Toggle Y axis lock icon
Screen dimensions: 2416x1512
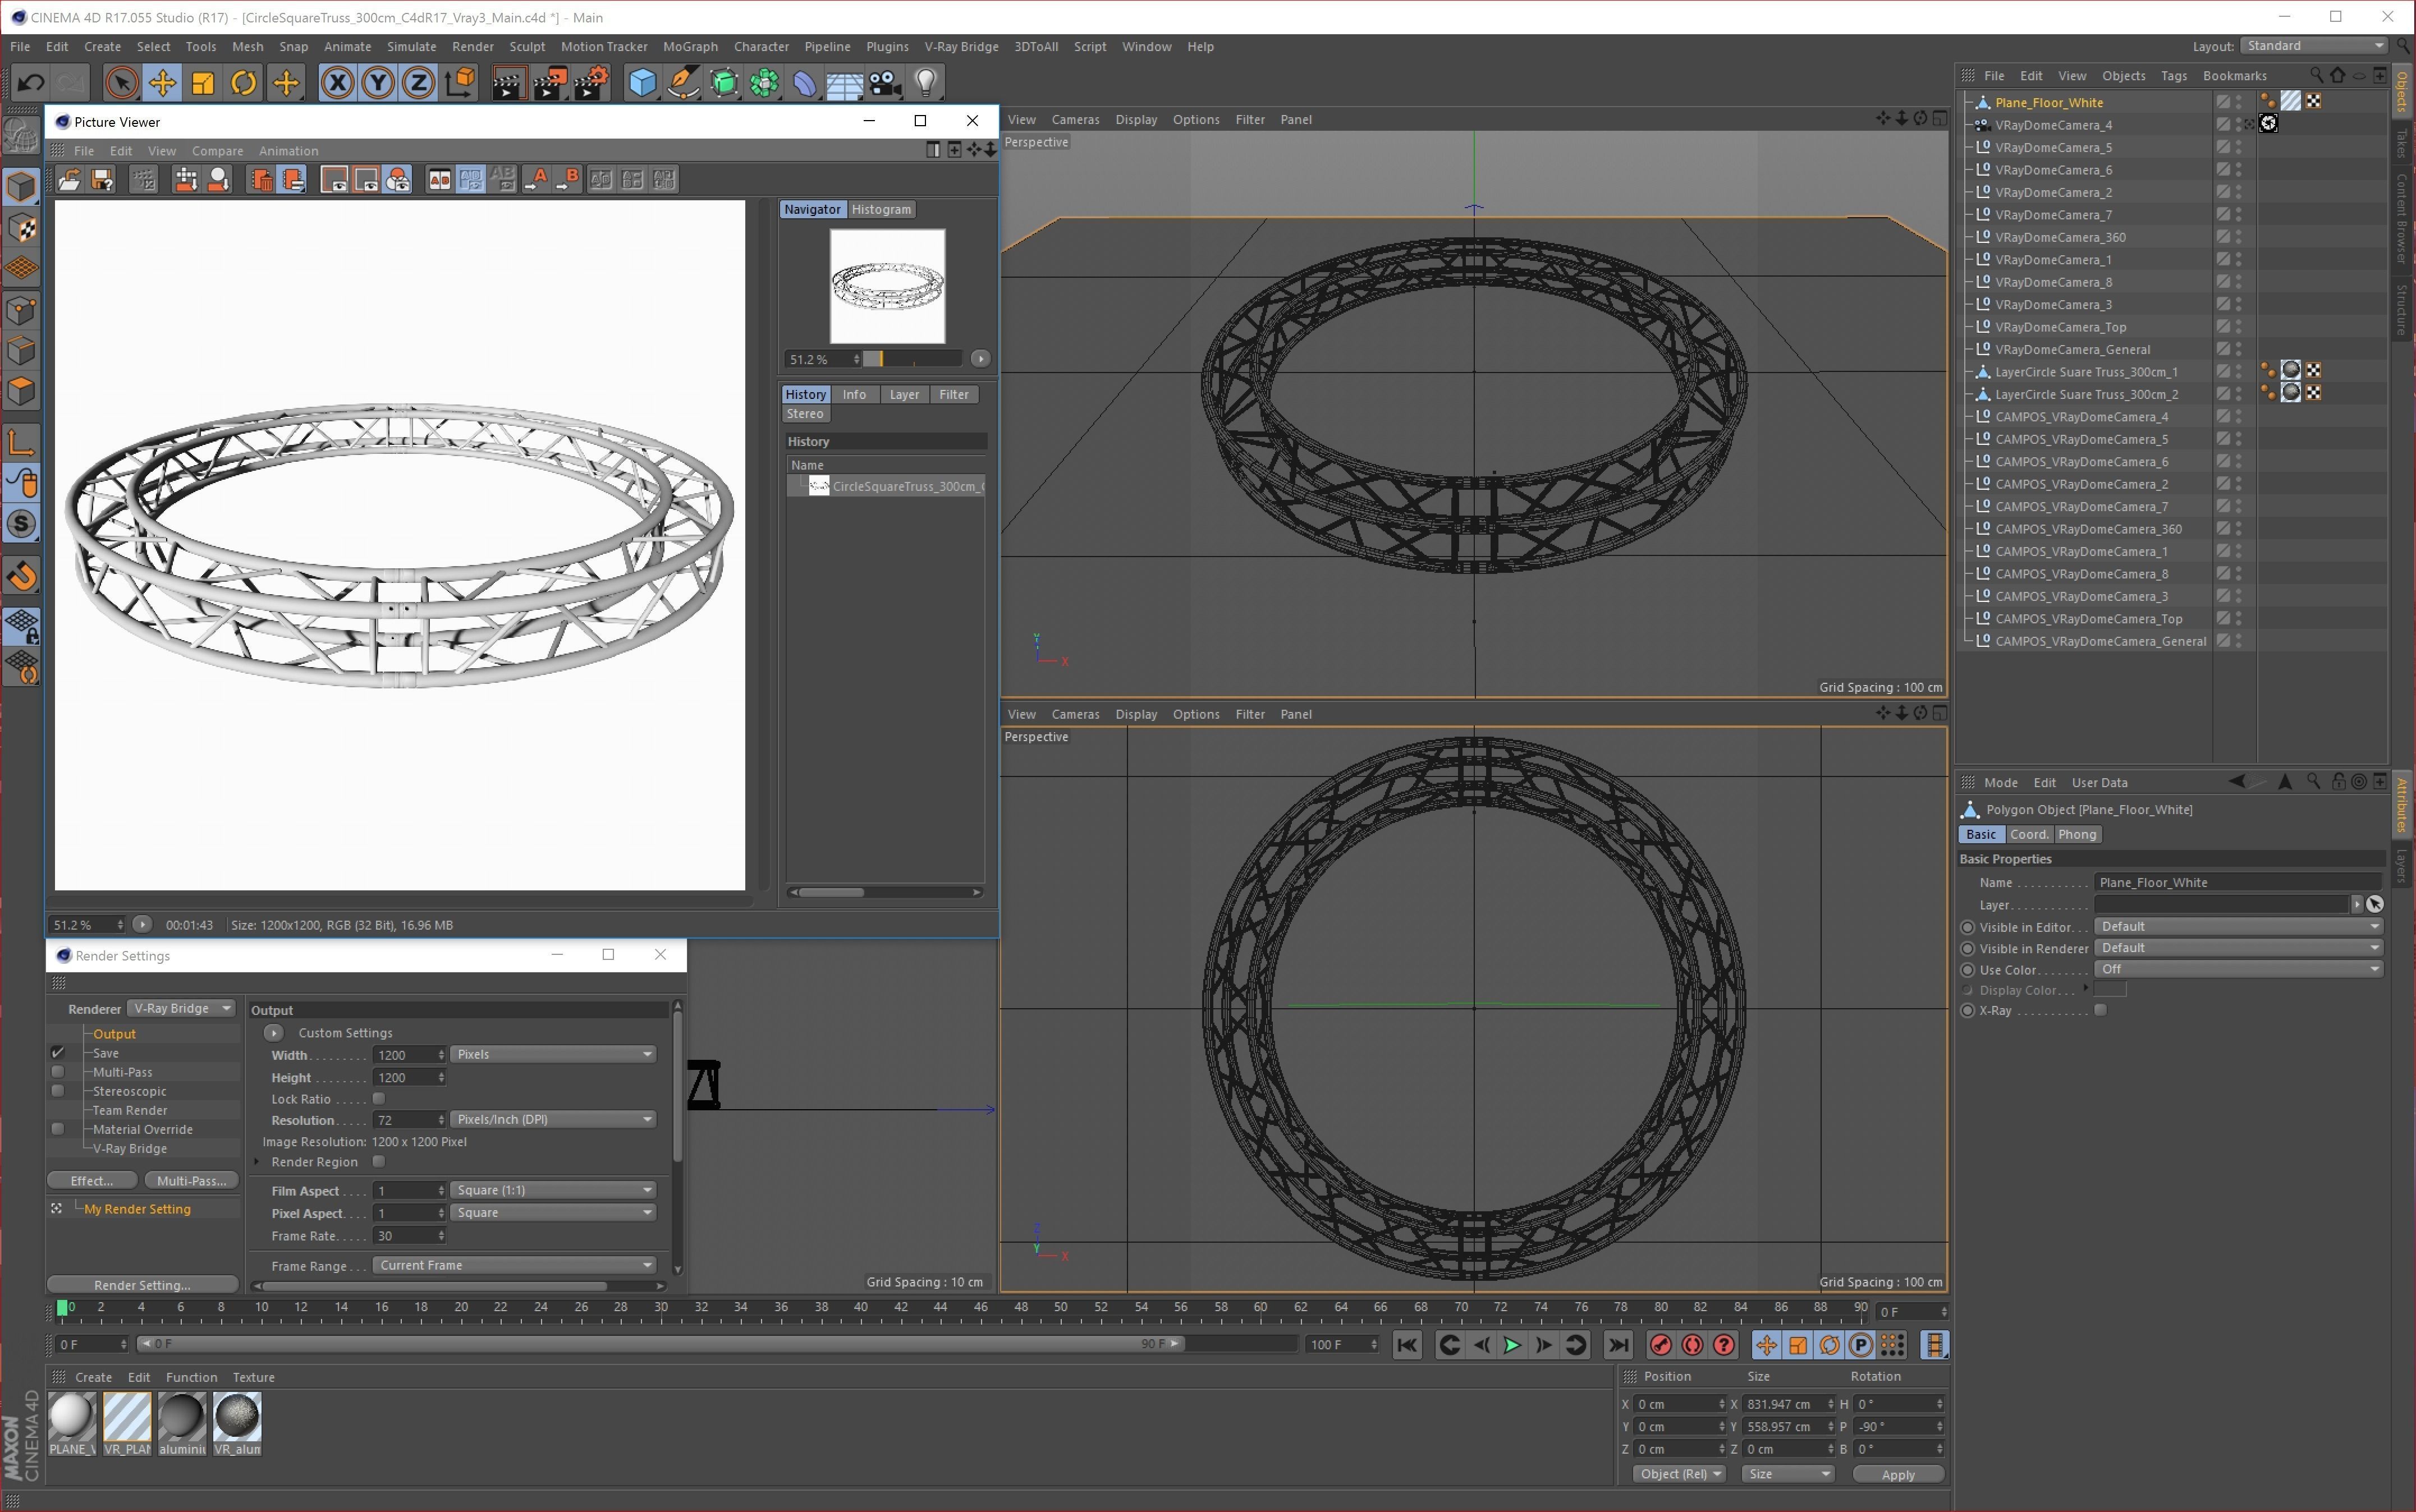tap(378, 82)
